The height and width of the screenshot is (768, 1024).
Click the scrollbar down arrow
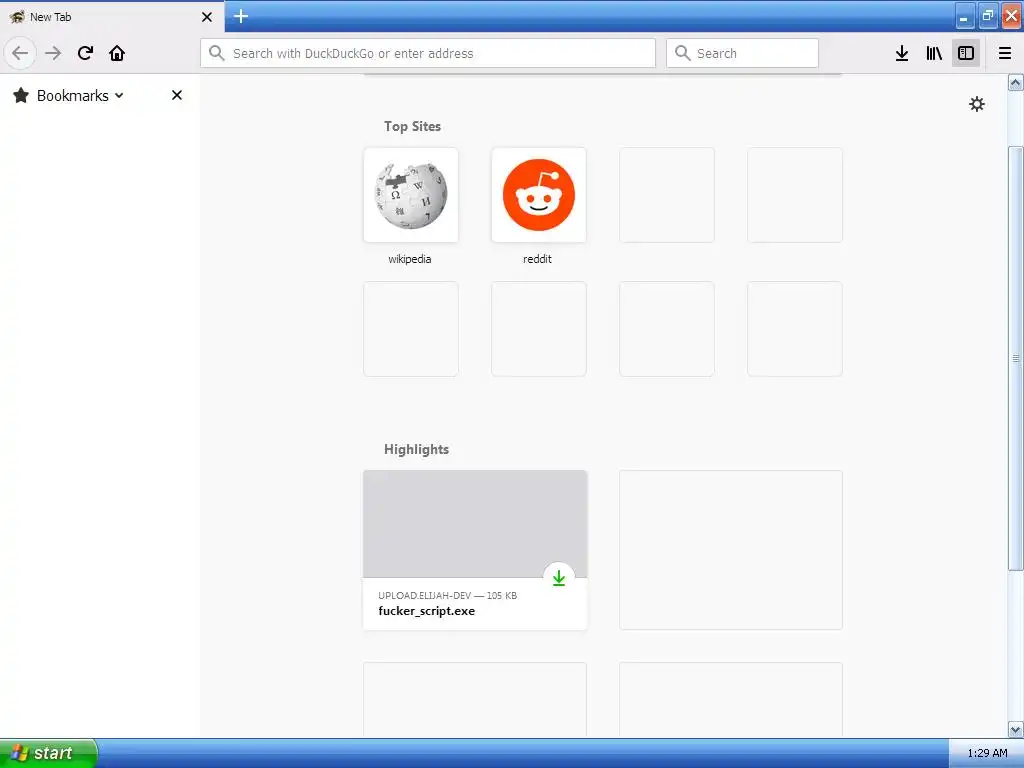tap(1015, 729)
